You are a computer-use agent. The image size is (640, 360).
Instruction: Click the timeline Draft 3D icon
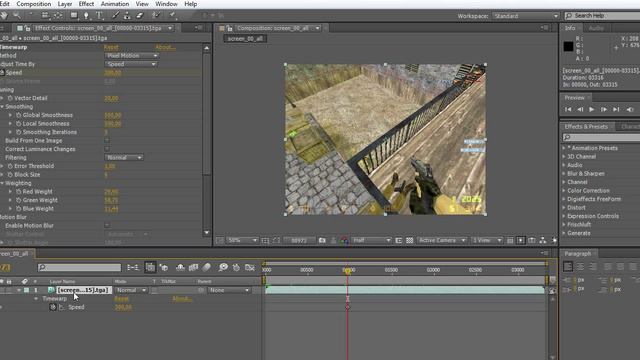pyautogui.click(x=164, y=268)
